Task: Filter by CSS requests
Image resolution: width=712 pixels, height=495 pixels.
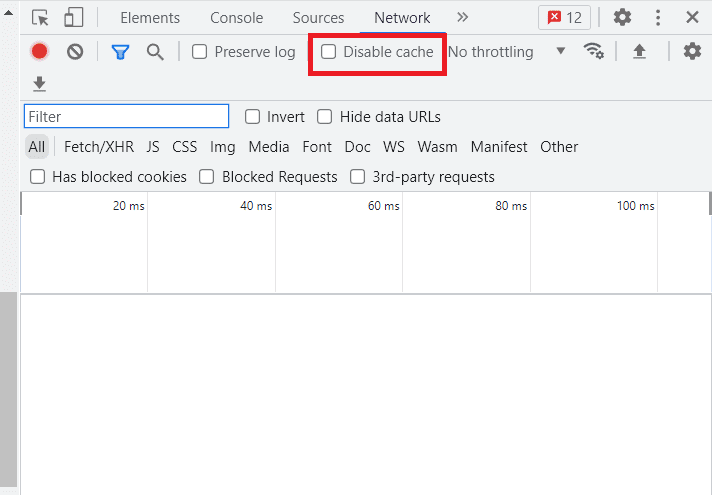Action: (184, 147)
